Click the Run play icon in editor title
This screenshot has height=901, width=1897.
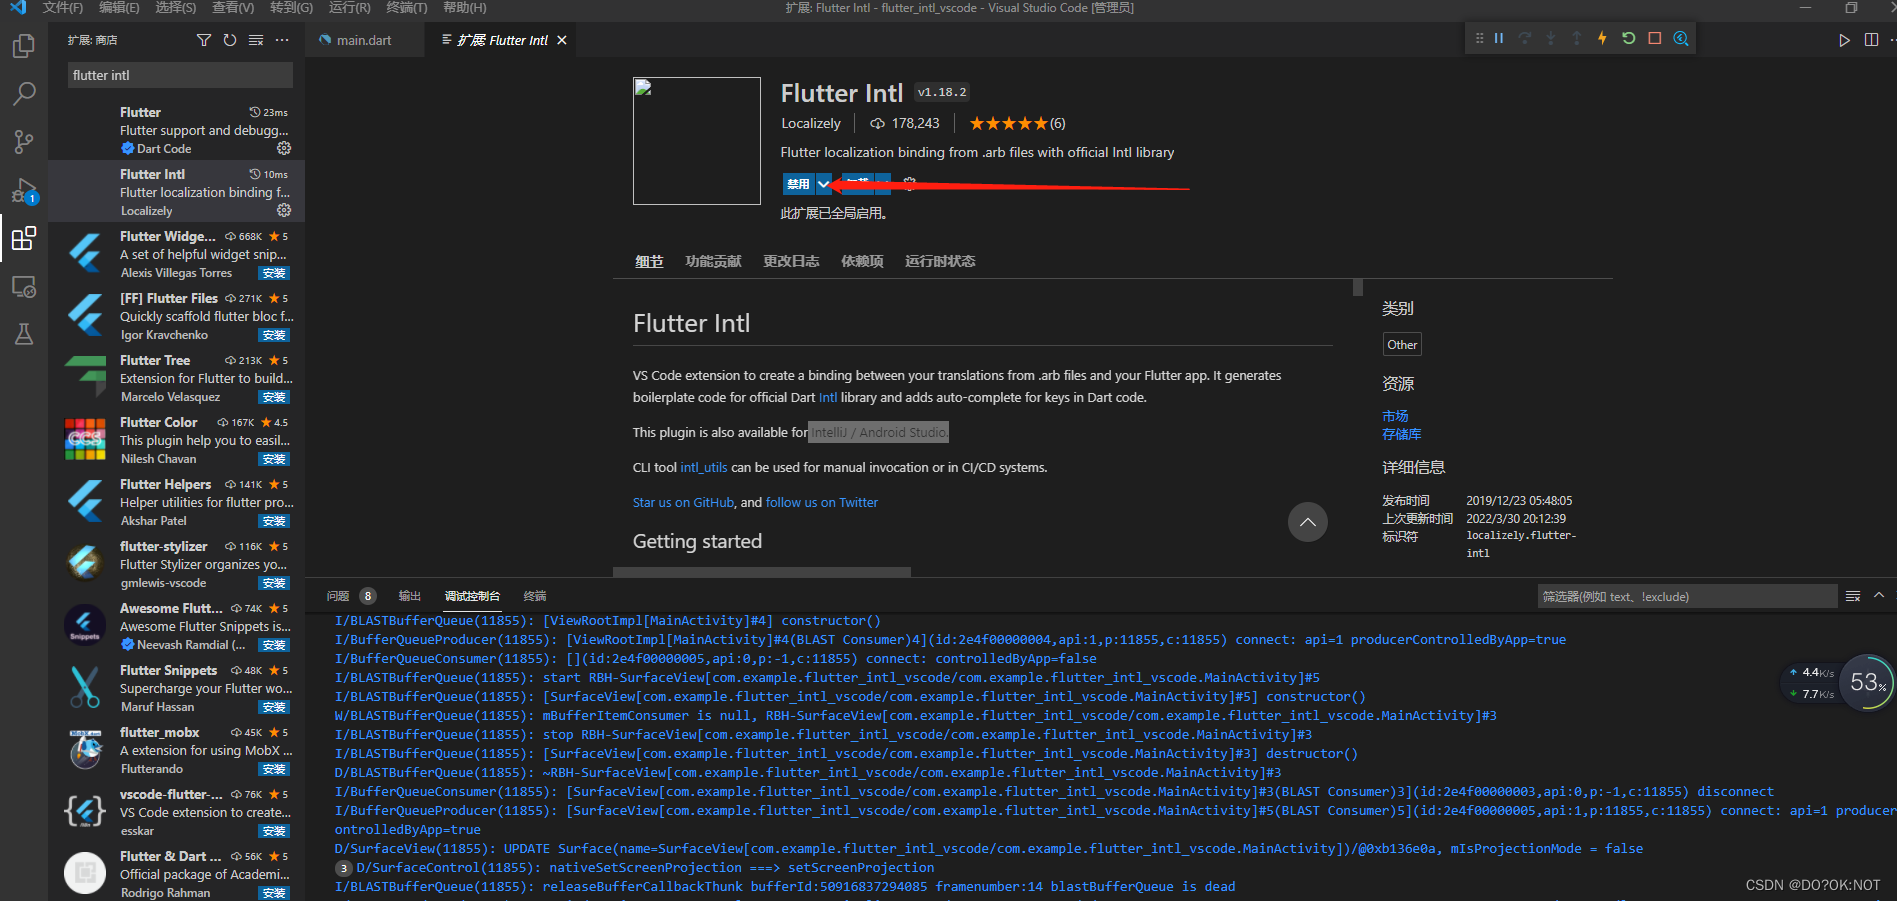(1844, 40)
